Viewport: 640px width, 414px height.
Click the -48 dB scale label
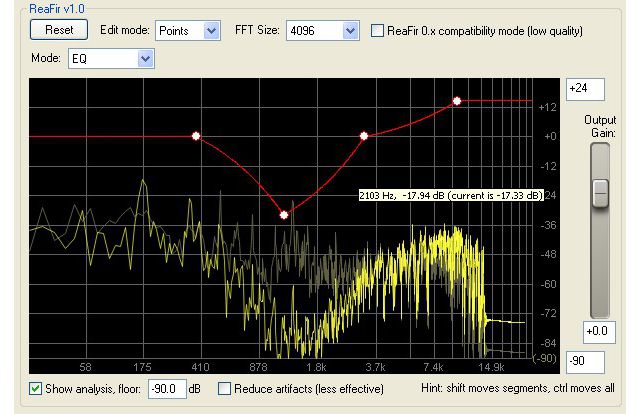(x=548, y=254)
